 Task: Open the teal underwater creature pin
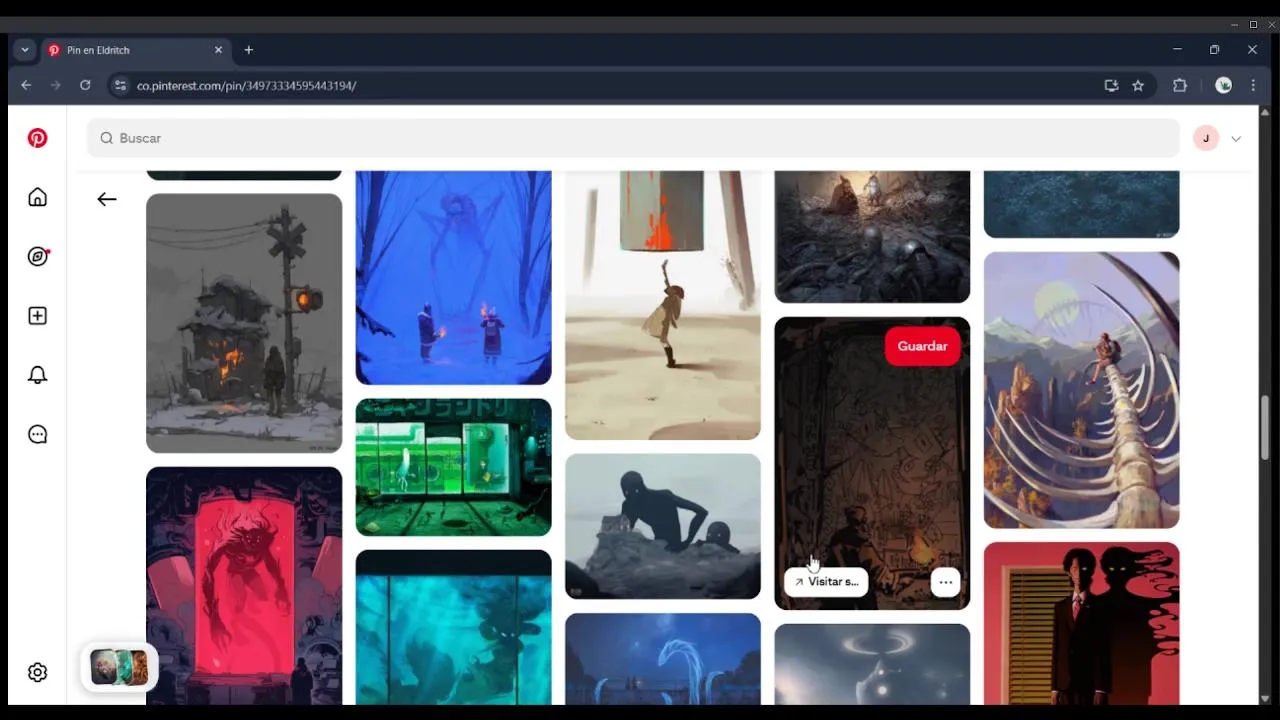tap(453, 628)
